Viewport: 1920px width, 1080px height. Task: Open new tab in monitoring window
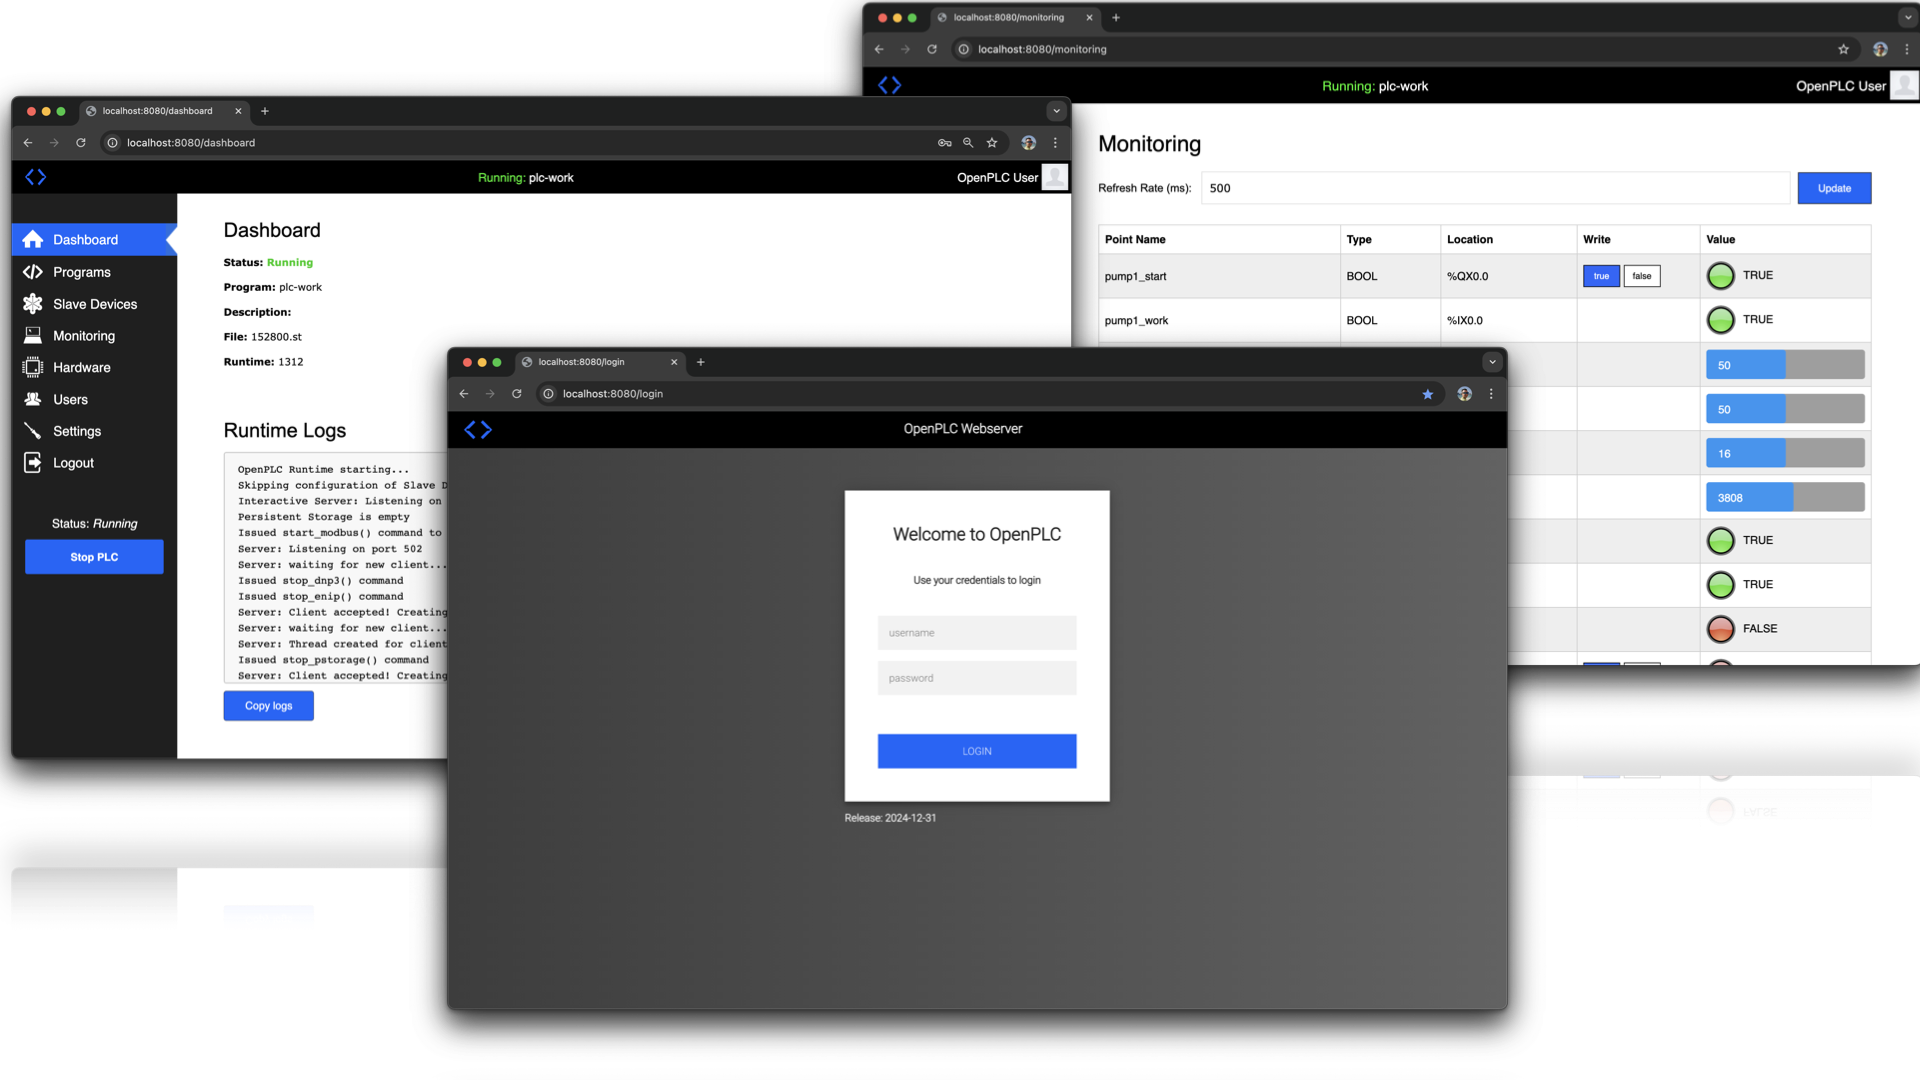pos(1116,17)
